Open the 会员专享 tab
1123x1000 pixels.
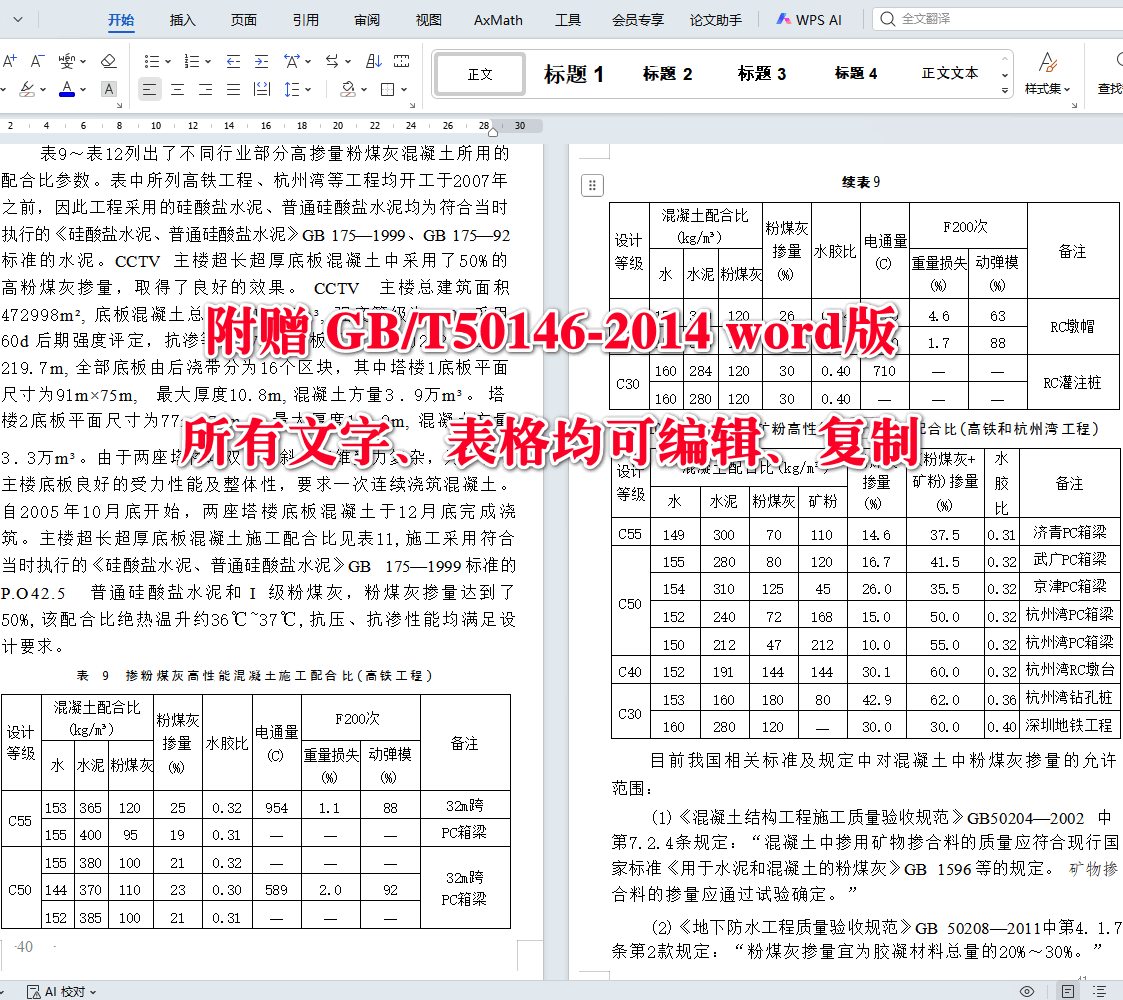(637, 20)
